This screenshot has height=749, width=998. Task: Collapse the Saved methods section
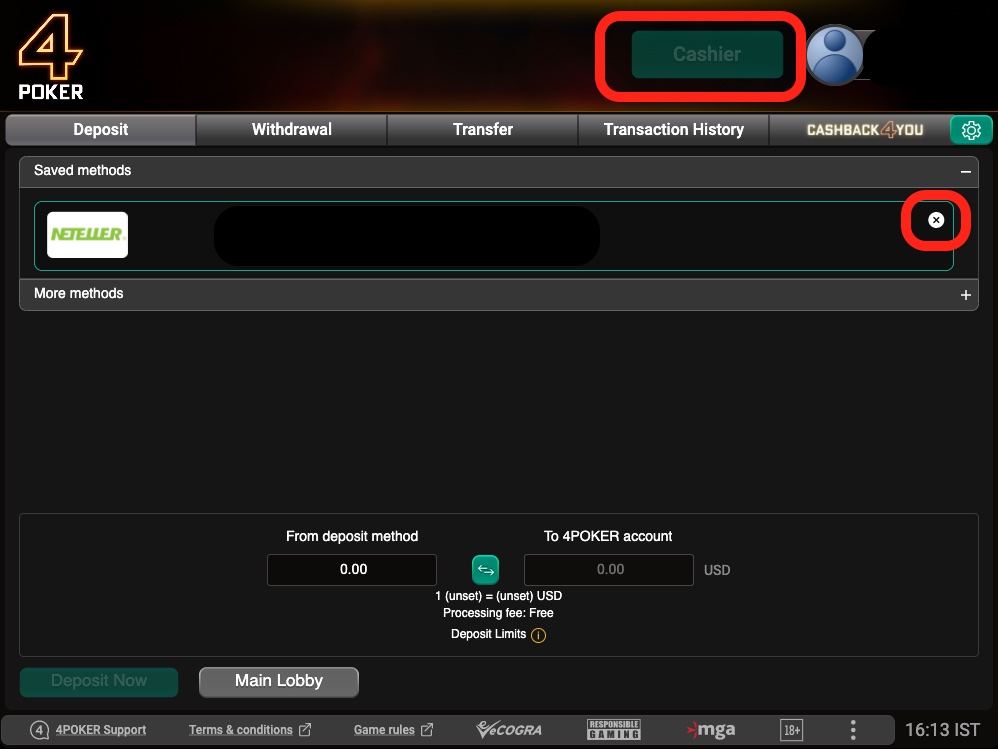pyautogui.click(x=965, y=171)
